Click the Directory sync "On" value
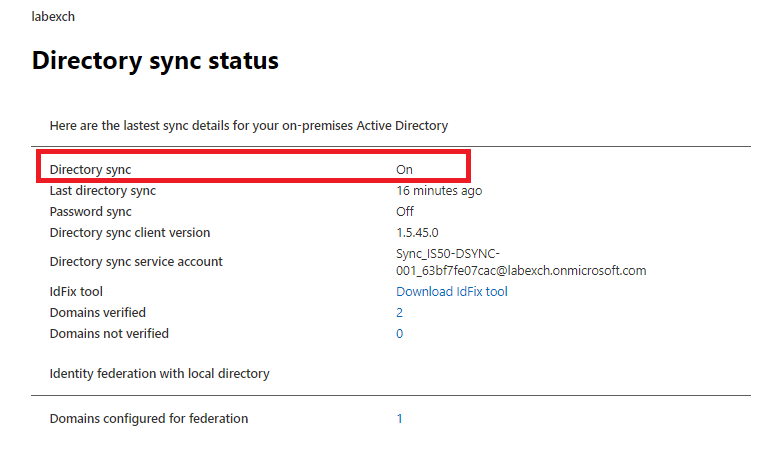776x464 pixels. point(404,170)
